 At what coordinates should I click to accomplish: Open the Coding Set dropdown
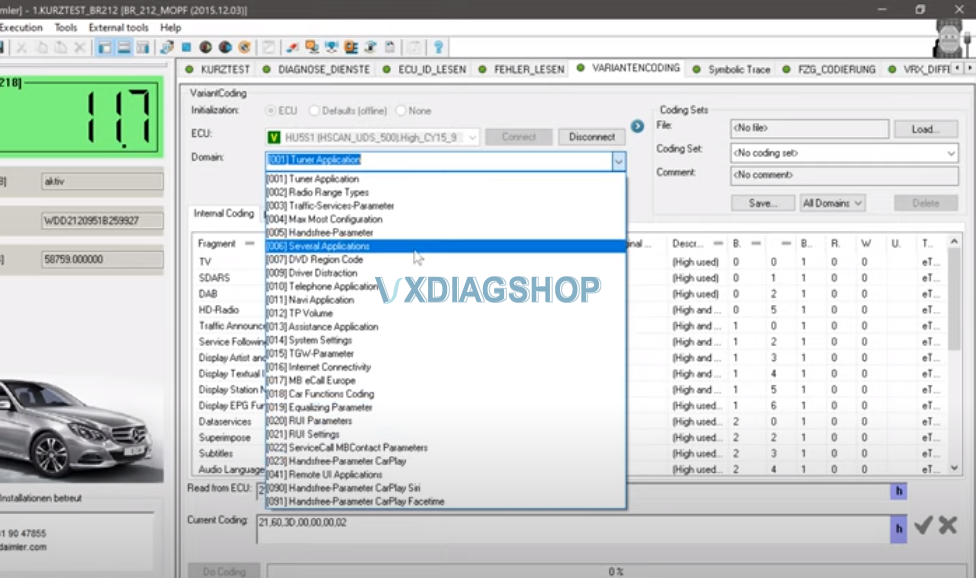coord(951,153)
